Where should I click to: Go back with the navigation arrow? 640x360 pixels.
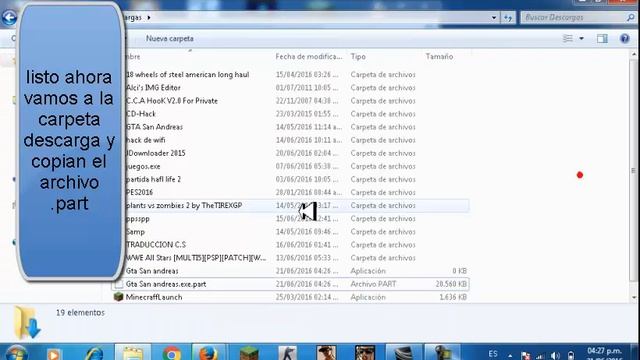9,18
